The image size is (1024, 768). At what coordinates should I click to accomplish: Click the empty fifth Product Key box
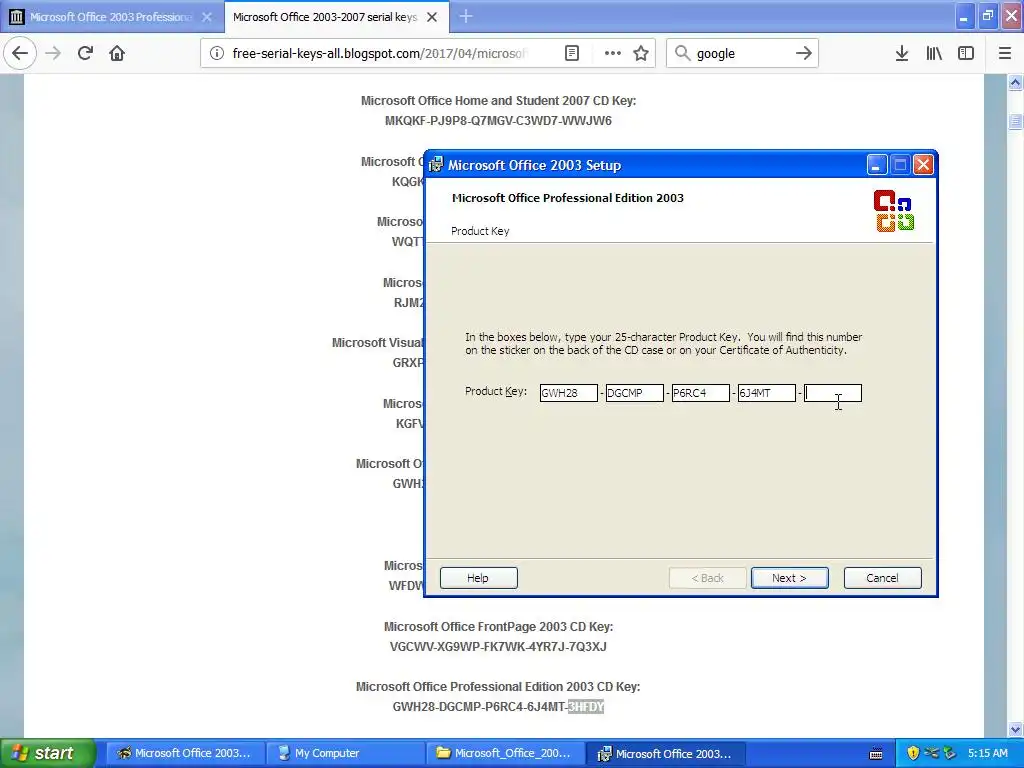pos(833,392)
